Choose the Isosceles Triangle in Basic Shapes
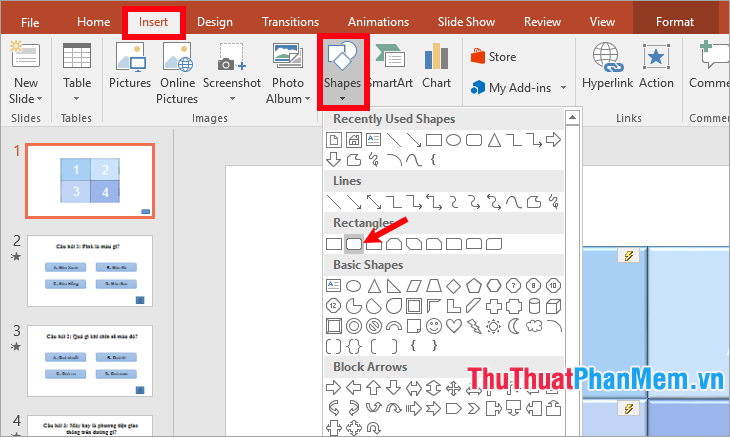Image resolution: width=730 pixels, height=437 pixels. click(x=374, y=285)
